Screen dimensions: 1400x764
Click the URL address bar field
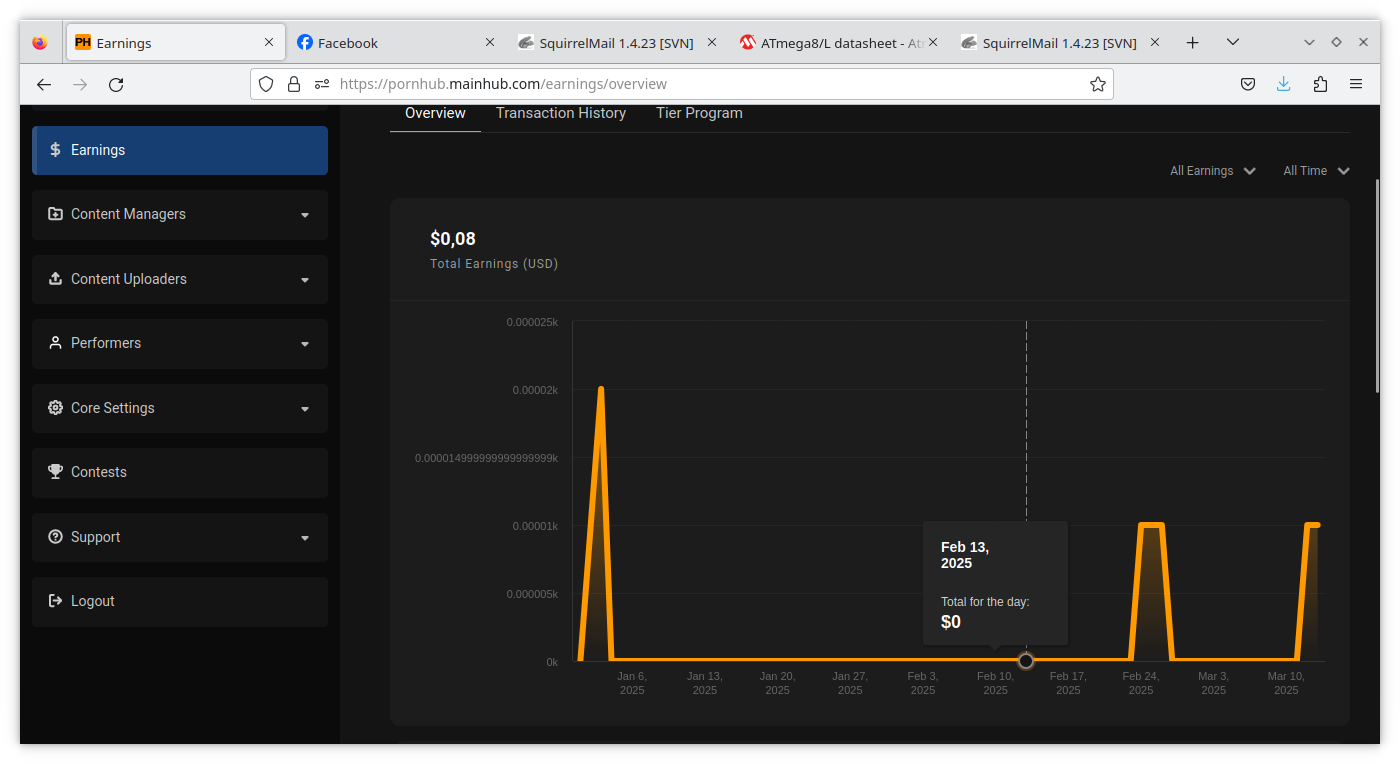pyautogui.click(x=700, y=85)
